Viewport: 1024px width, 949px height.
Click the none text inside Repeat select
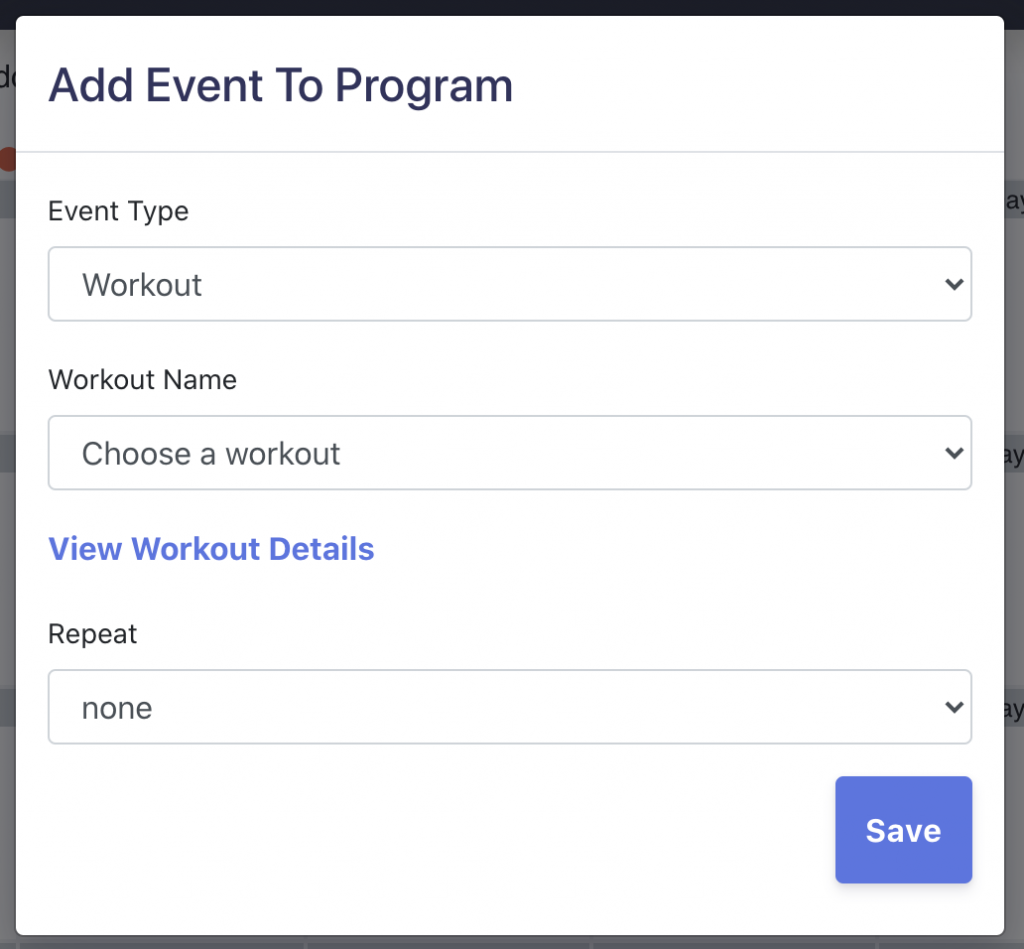point(117,708)
